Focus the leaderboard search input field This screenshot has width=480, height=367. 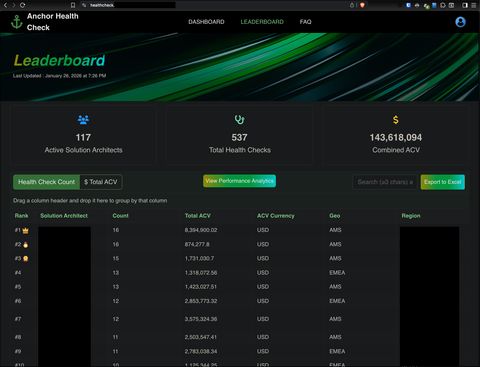(x=385, y=182)
